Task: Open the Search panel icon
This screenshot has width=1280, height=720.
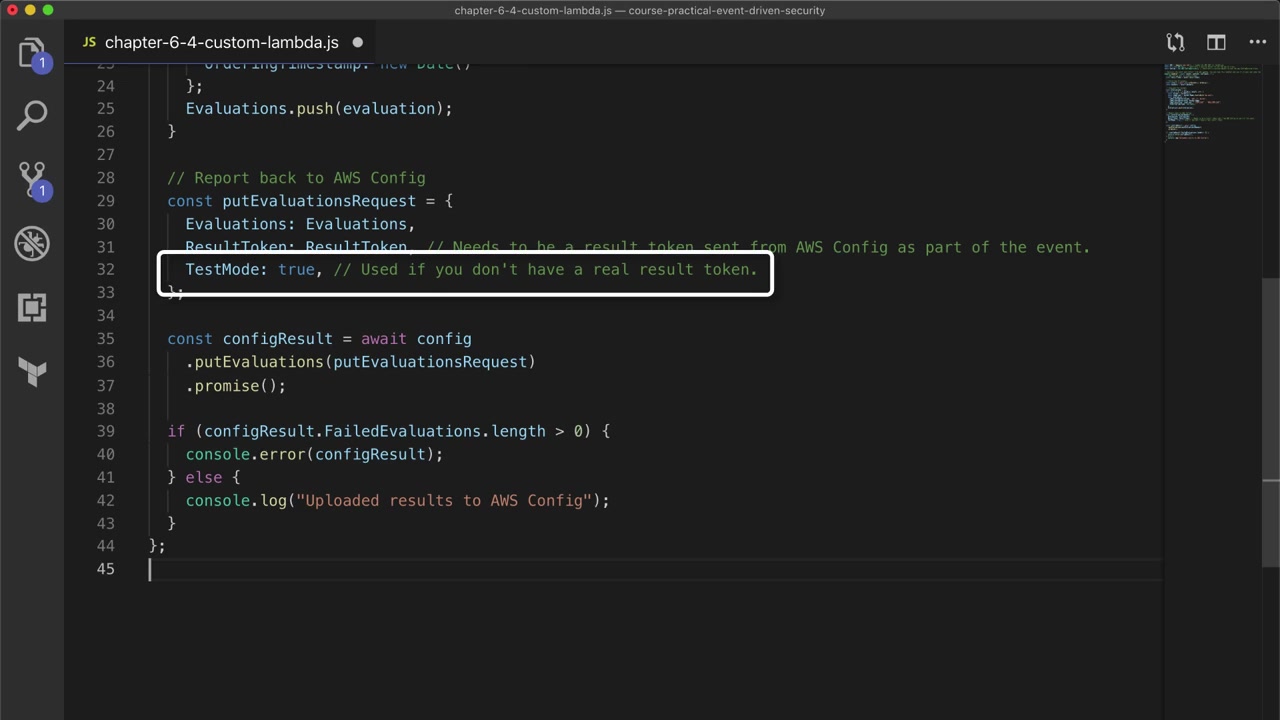Action: tap(32, 115)
